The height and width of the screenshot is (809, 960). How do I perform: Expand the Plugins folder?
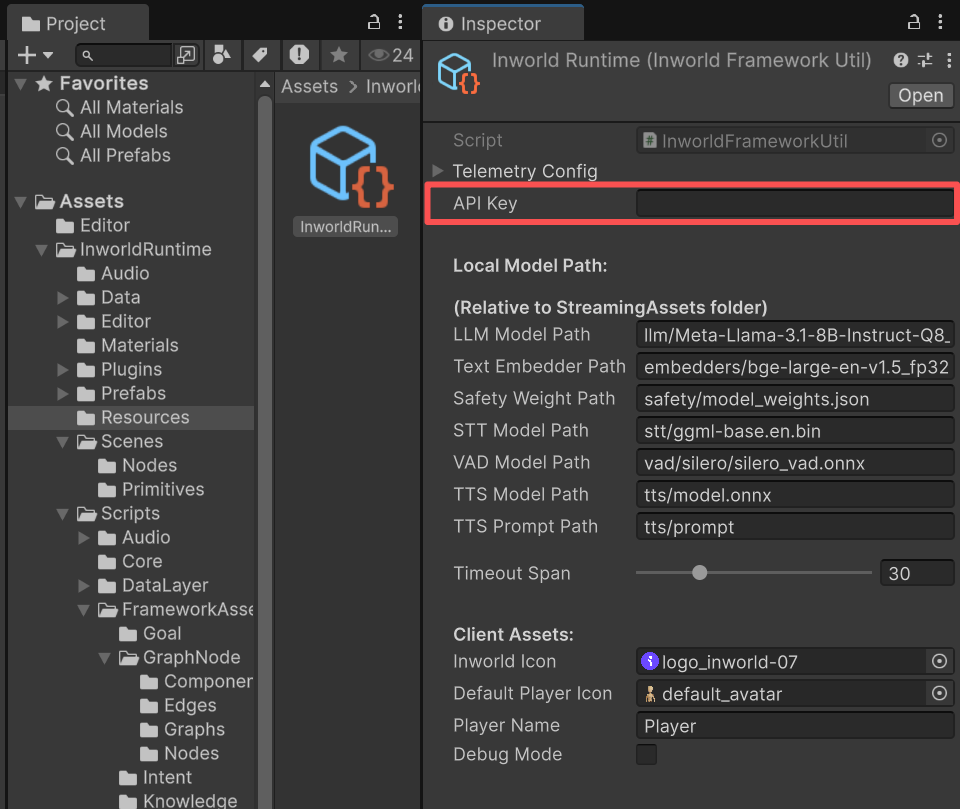coord(62,369)
